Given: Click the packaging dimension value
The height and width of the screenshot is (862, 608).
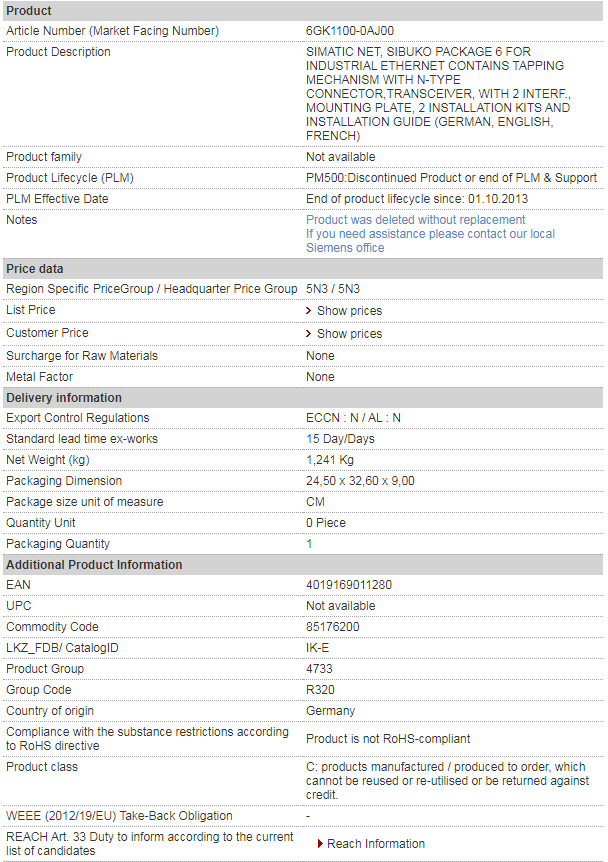Looking at the screenshot, I should coord(360,481).
